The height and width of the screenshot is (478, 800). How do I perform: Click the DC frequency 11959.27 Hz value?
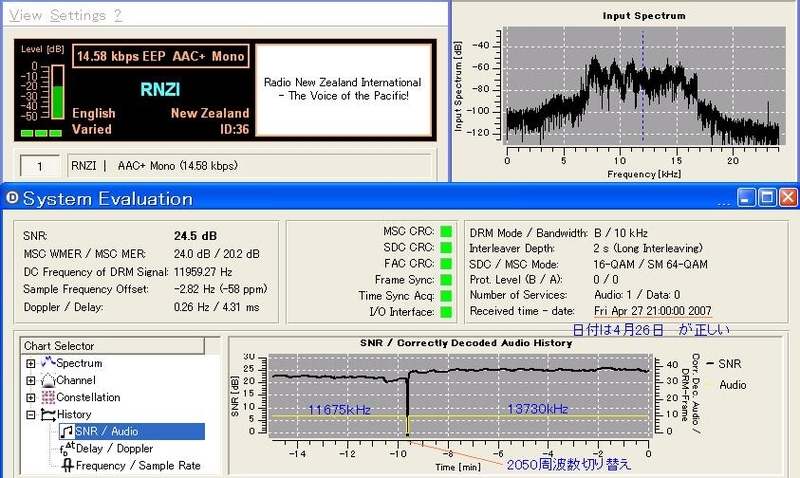(203, 272)
